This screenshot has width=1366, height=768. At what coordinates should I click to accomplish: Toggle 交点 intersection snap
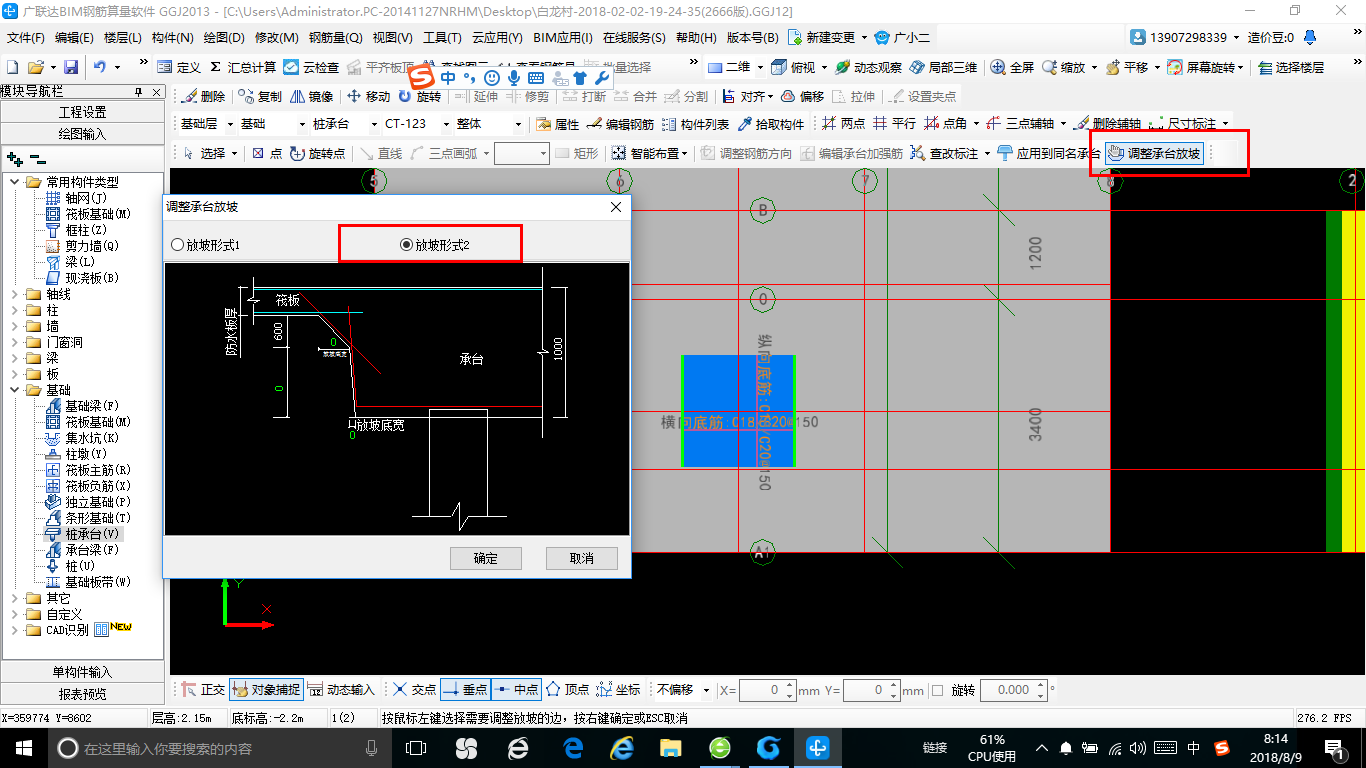tap(414, 690)
